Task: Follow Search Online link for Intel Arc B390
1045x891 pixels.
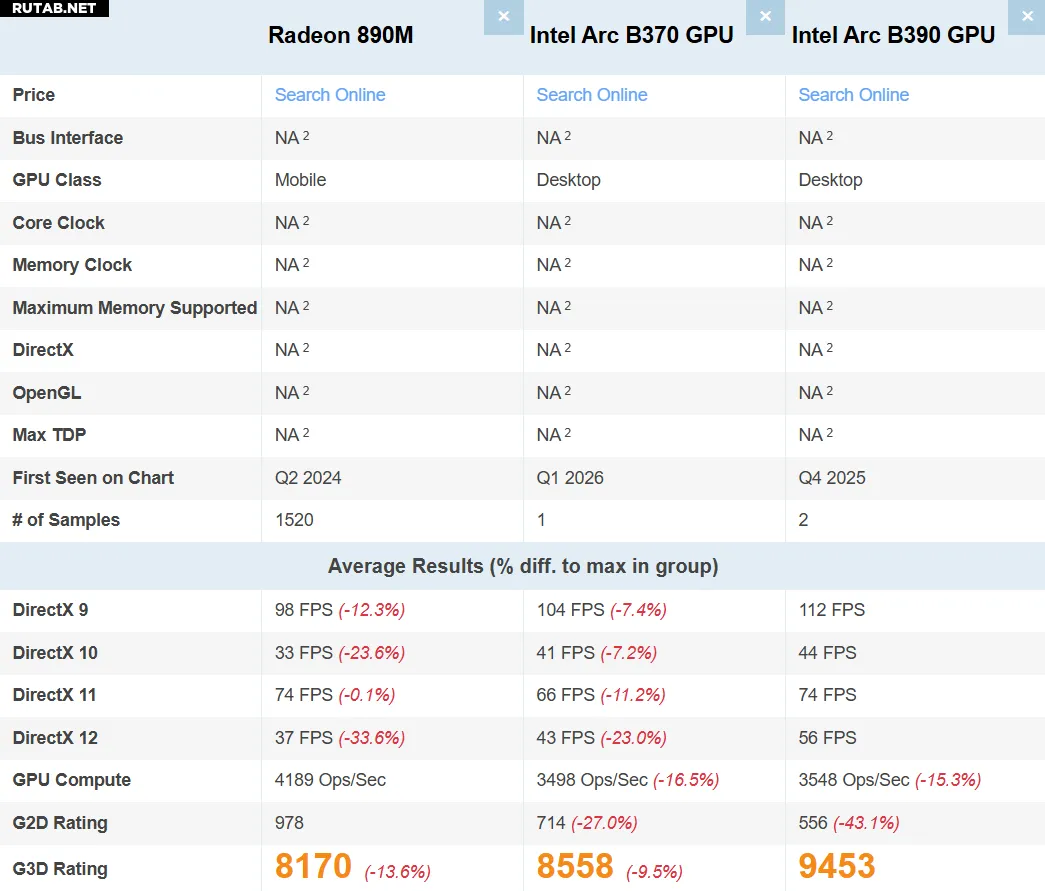Action: coord(853,95)
